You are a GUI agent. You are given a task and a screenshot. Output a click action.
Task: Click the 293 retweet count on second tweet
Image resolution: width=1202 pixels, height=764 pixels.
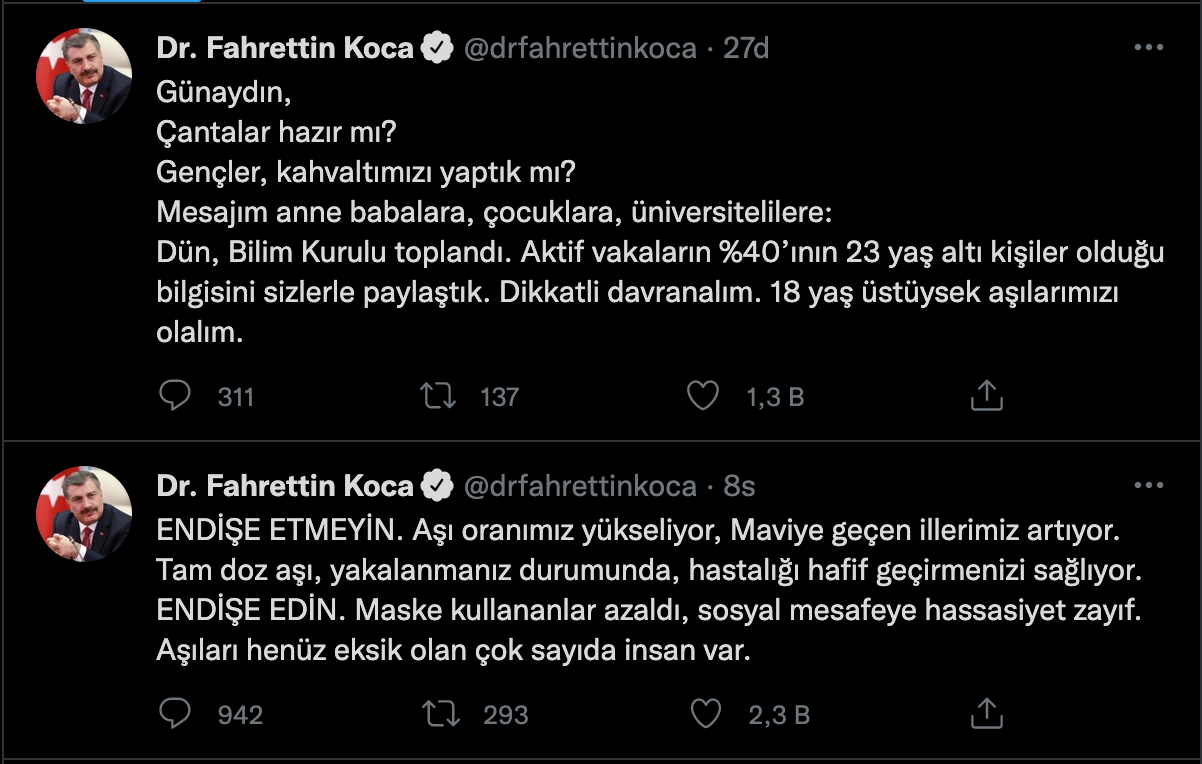pos(505,715)
